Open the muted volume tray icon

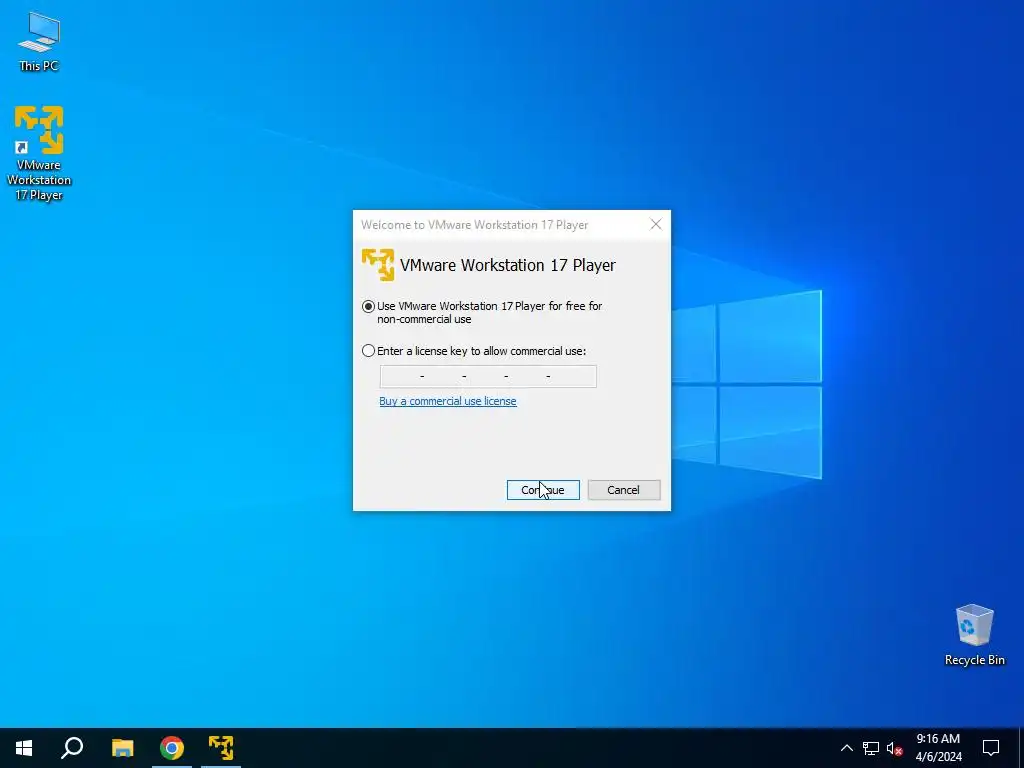coord(895,748)
